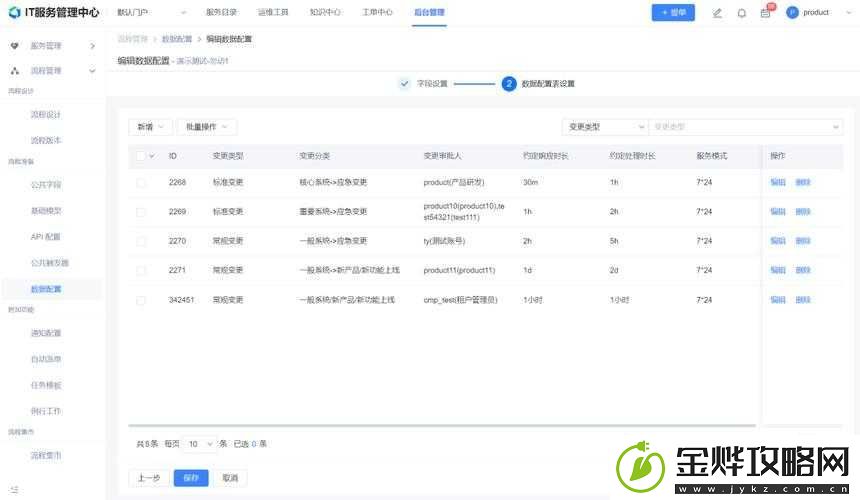Open 公共字段 in the sidebar
Screen dimensions: 860x500
tap(46, 185)
